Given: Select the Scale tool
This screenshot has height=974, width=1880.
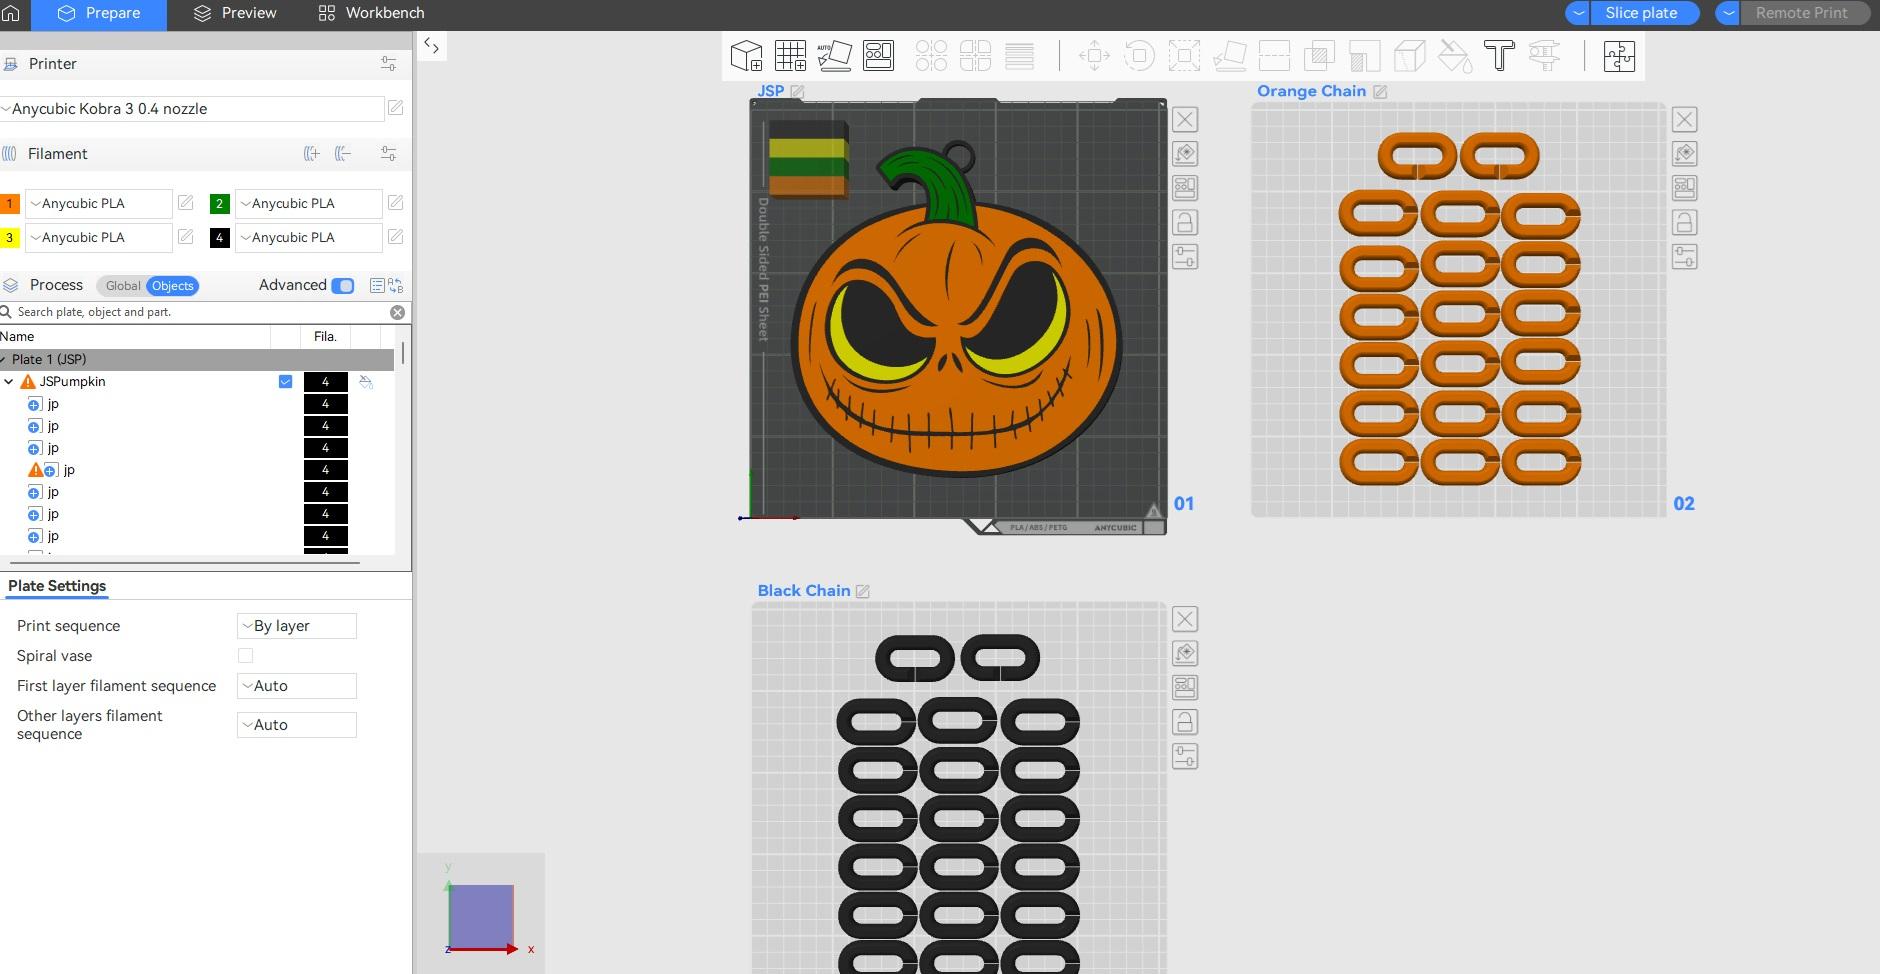Looking at the screenshot, I should pyautogui.click(x=1184, y=56).
